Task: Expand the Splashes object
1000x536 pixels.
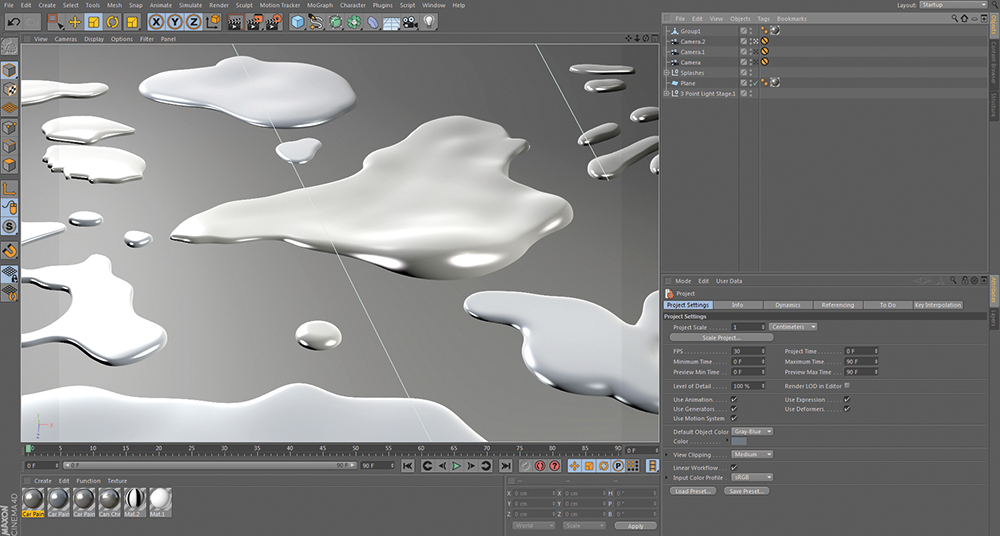Action: [666, 73]
